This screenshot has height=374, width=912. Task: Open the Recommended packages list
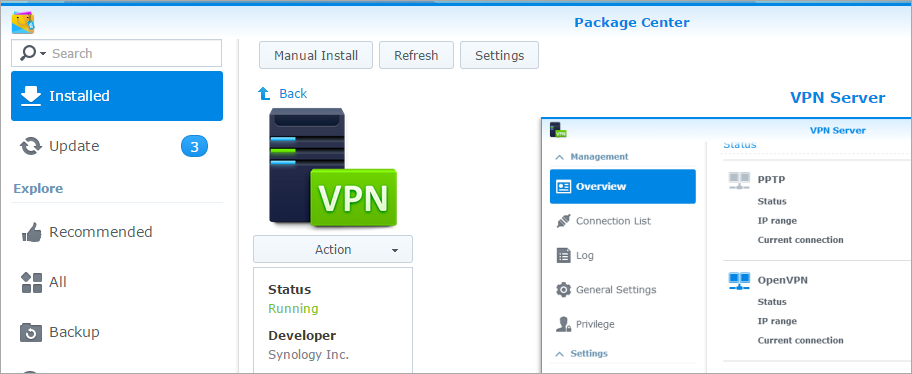click(117, 232)
